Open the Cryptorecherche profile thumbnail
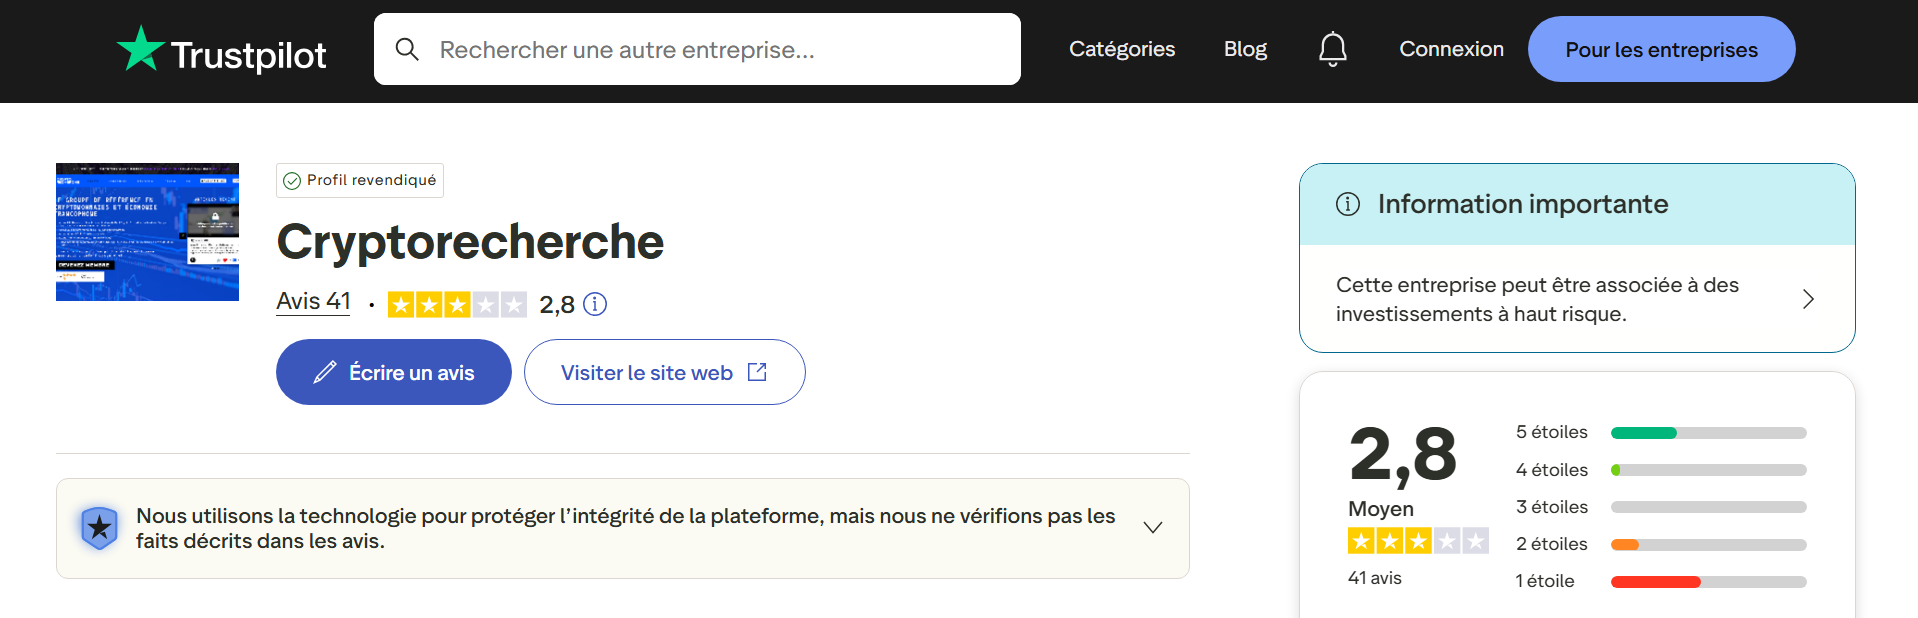Image resolution: width=1918 pixels, height=618 pixels. click(147, 232)
